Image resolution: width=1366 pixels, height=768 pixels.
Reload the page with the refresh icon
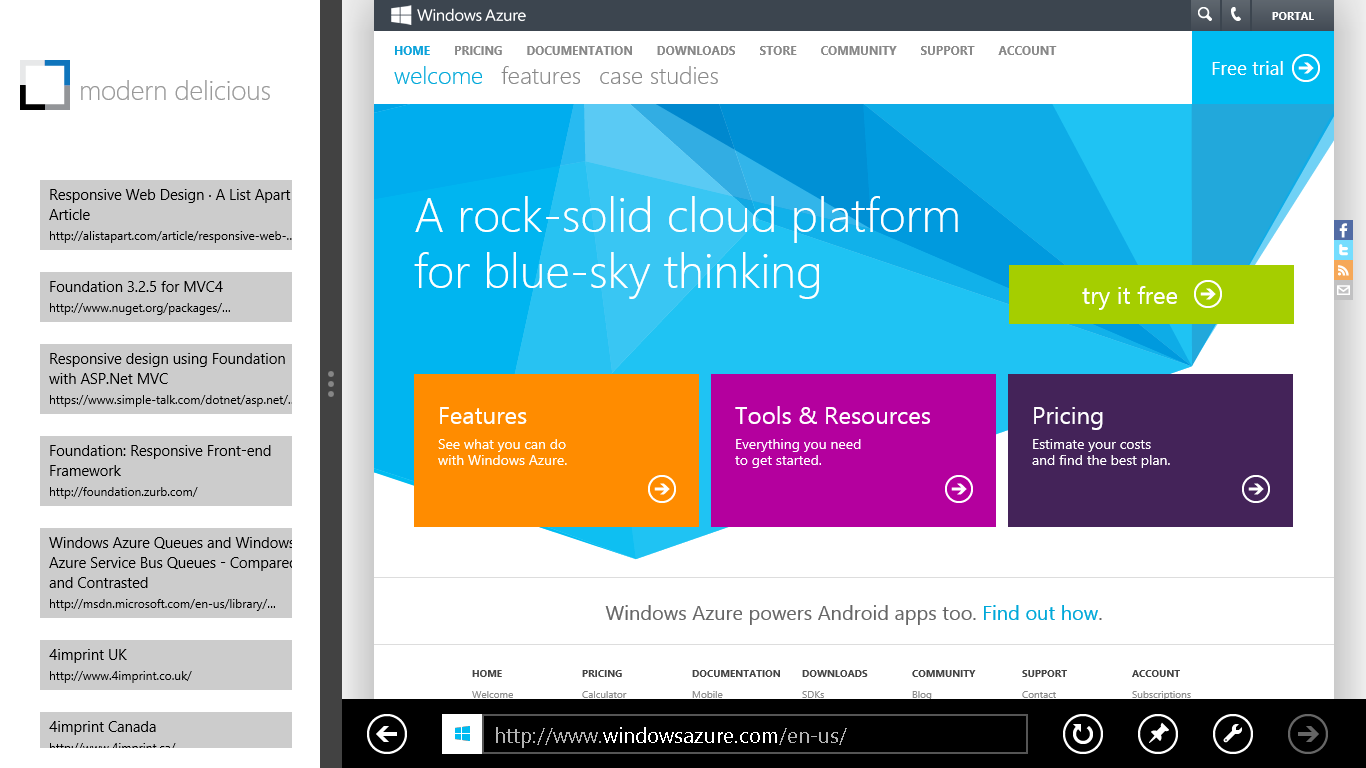click(x=1082, y=735)
